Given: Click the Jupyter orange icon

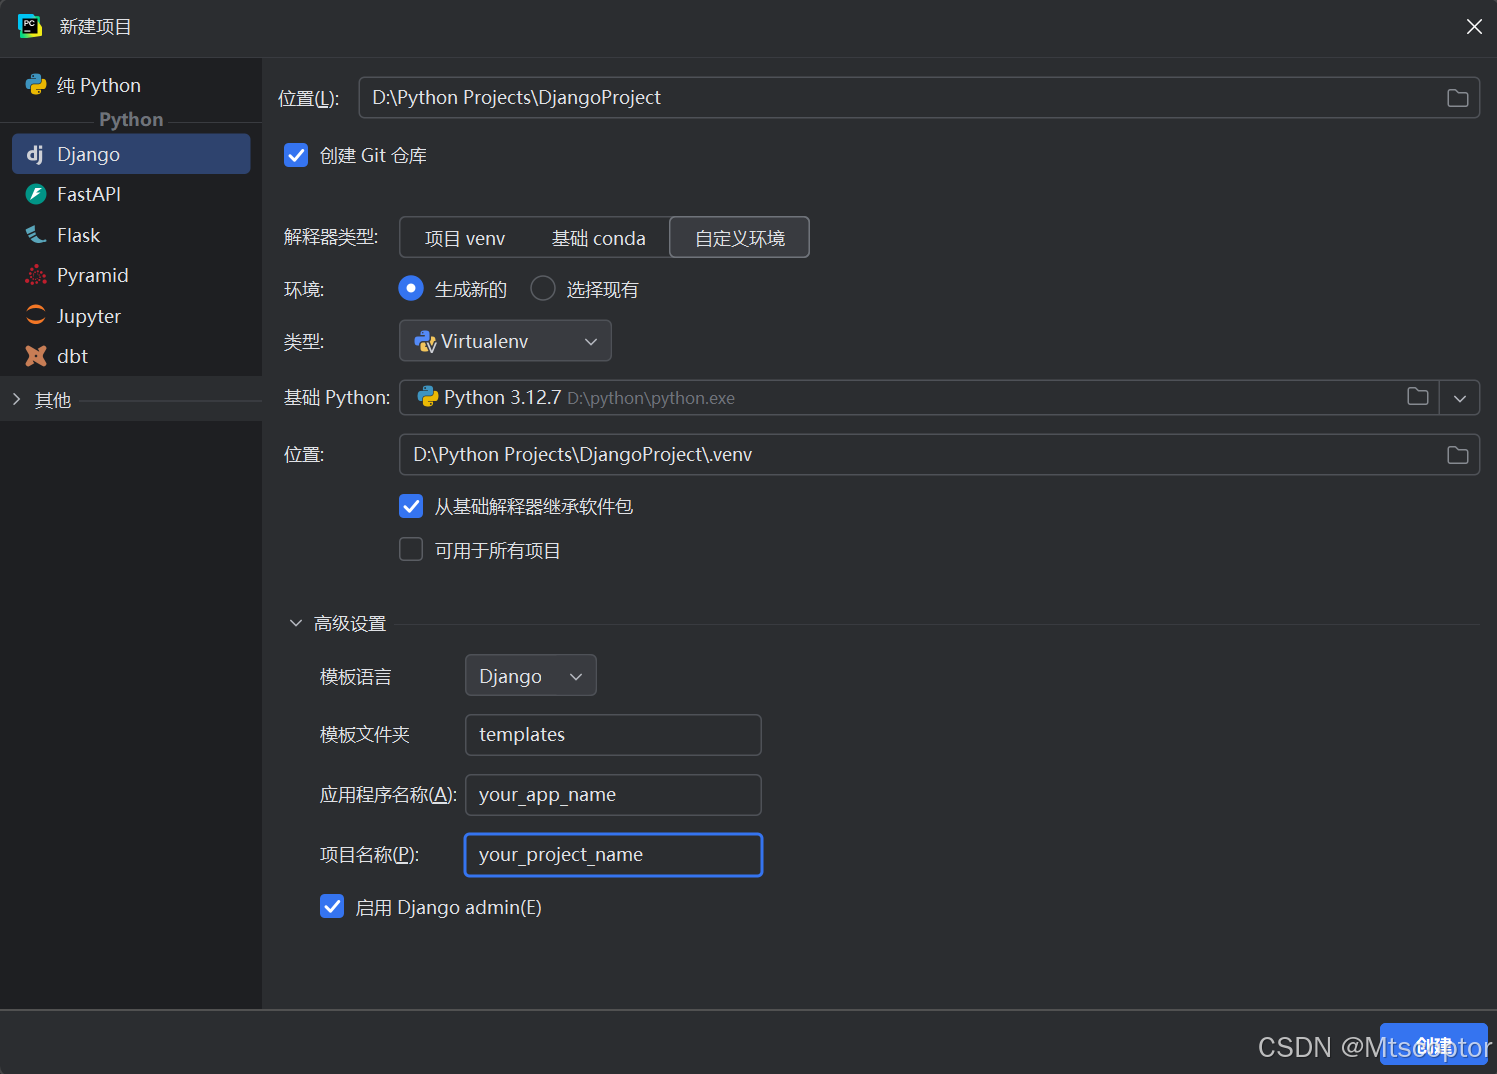Looking at the screenshot, I should pyautogui.click(x=36, y=315).
